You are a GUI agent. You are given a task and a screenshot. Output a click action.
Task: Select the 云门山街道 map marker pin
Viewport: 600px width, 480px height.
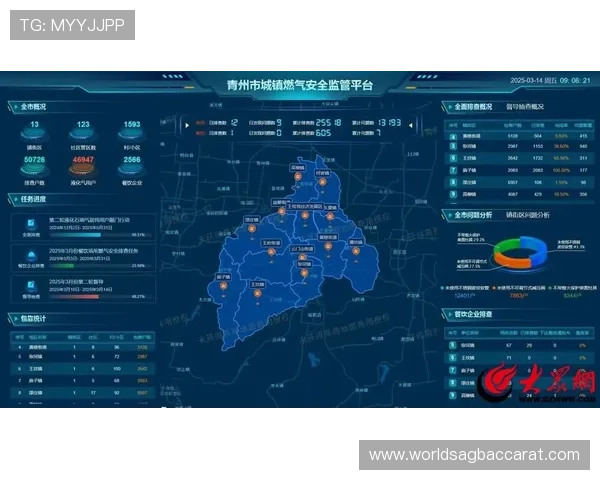(x=302, y=257)
